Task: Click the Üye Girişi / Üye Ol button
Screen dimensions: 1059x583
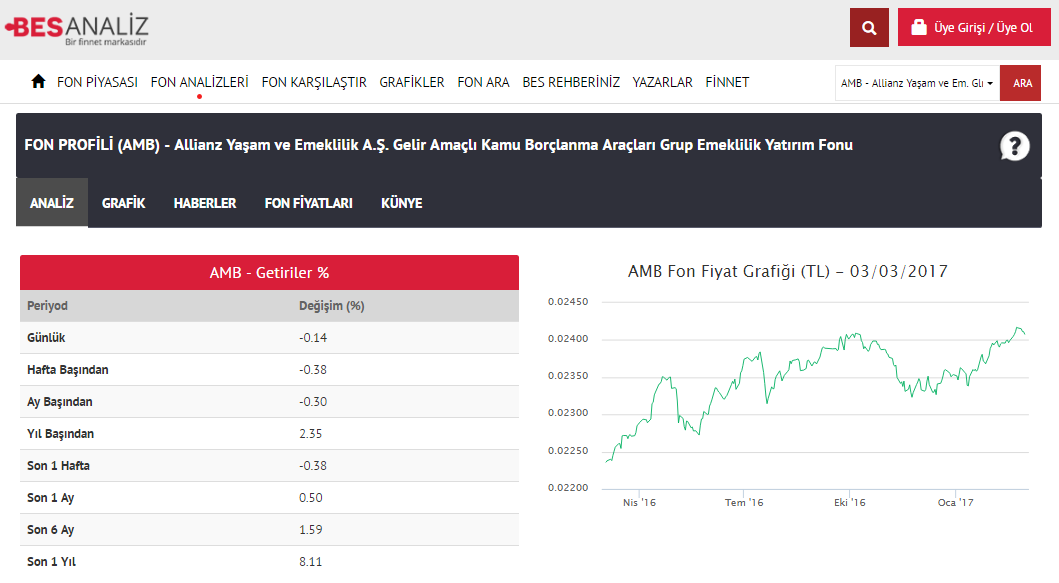Action: tap(974, 28)
